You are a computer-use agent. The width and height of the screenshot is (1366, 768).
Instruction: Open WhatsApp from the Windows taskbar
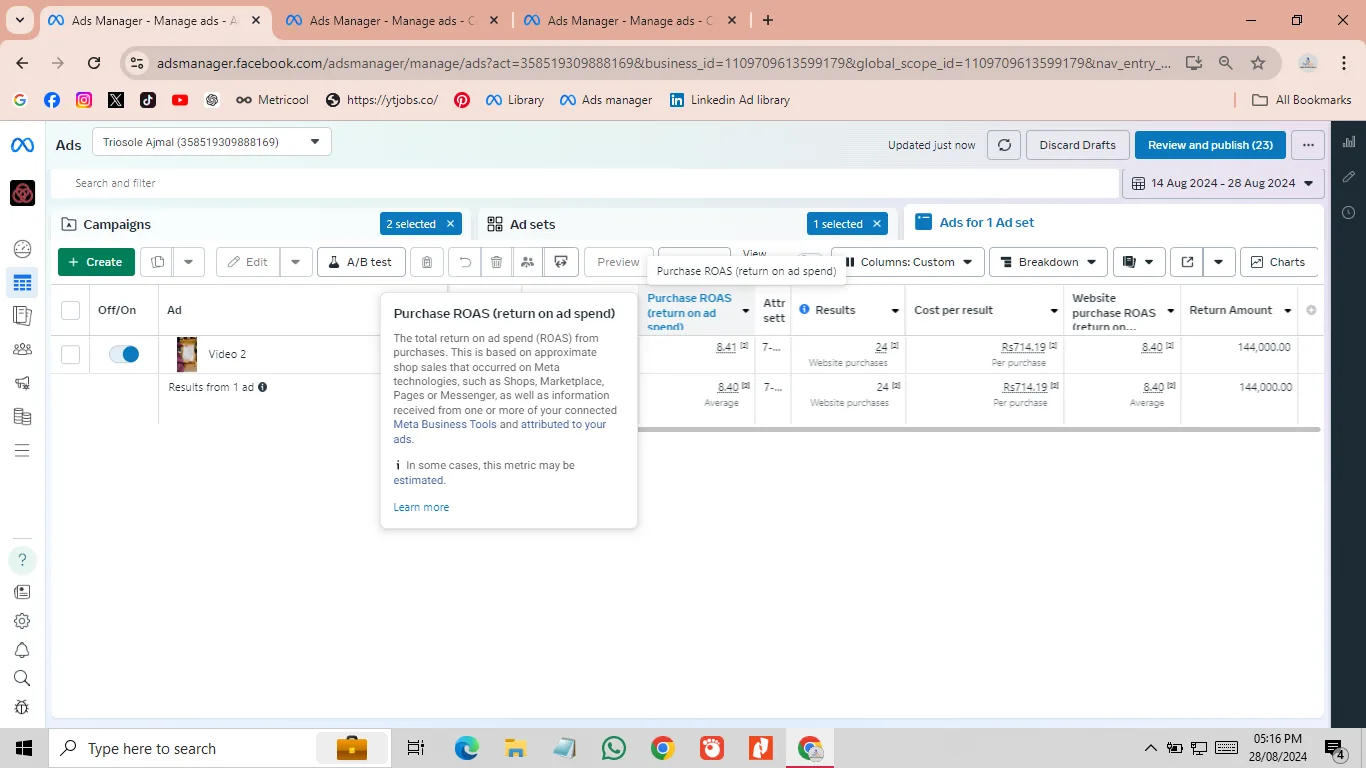[x=613, y=748]
